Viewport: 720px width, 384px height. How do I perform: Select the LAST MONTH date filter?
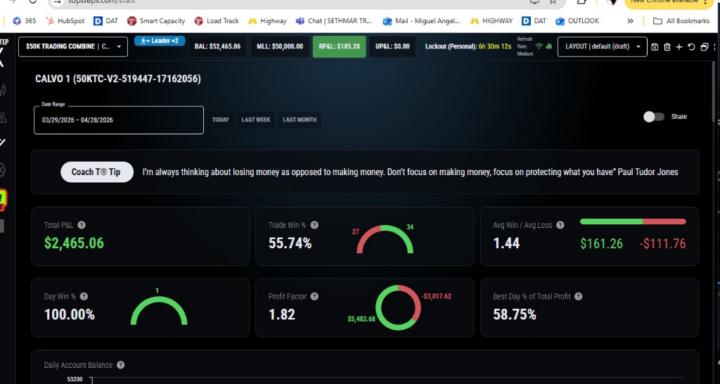[x=299, y=120]
